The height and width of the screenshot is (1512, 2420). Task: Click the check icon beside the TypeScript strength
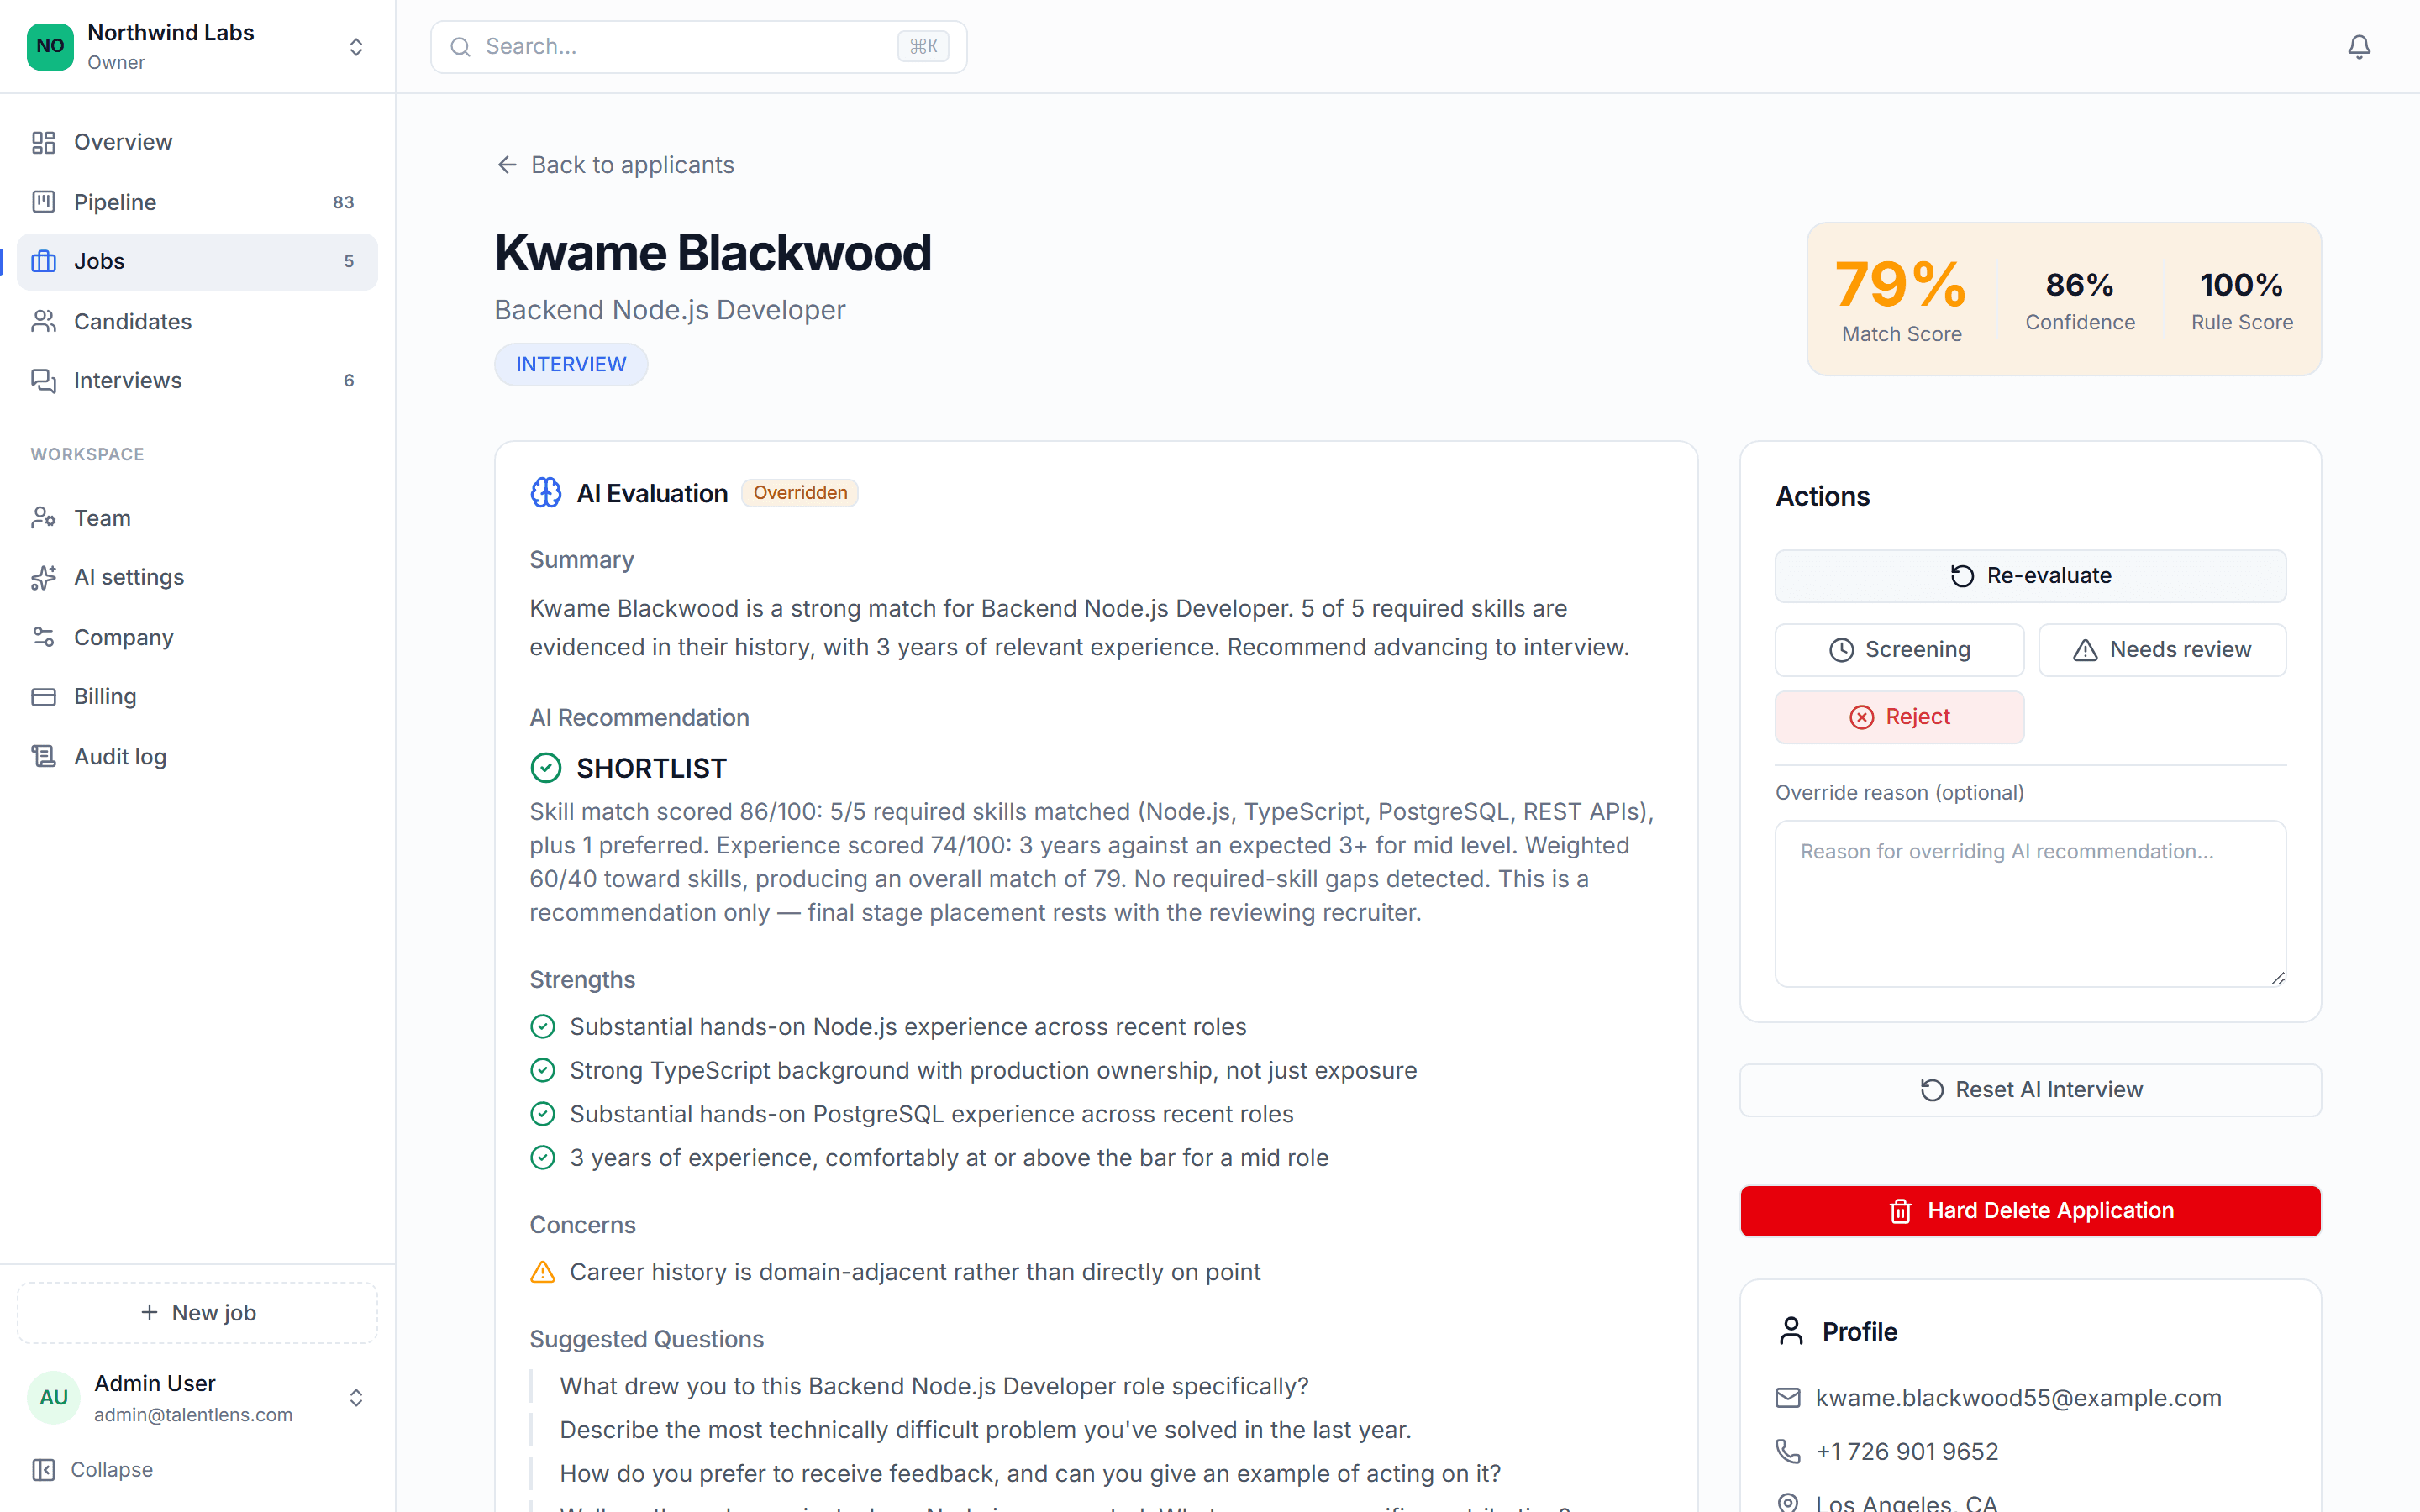pos(543,1070)
